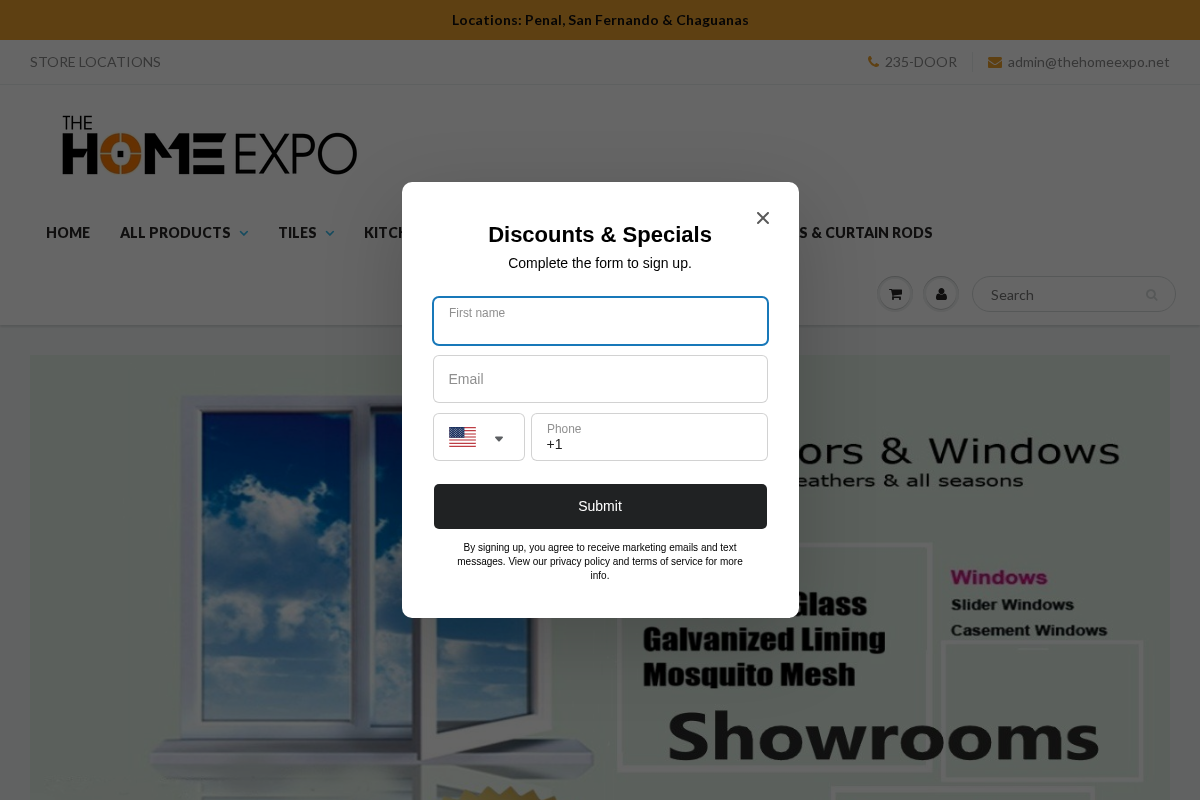This screenshot has width=1200, height=800.
Task: Click the Home Expo logo
Action: click(210, 144)
